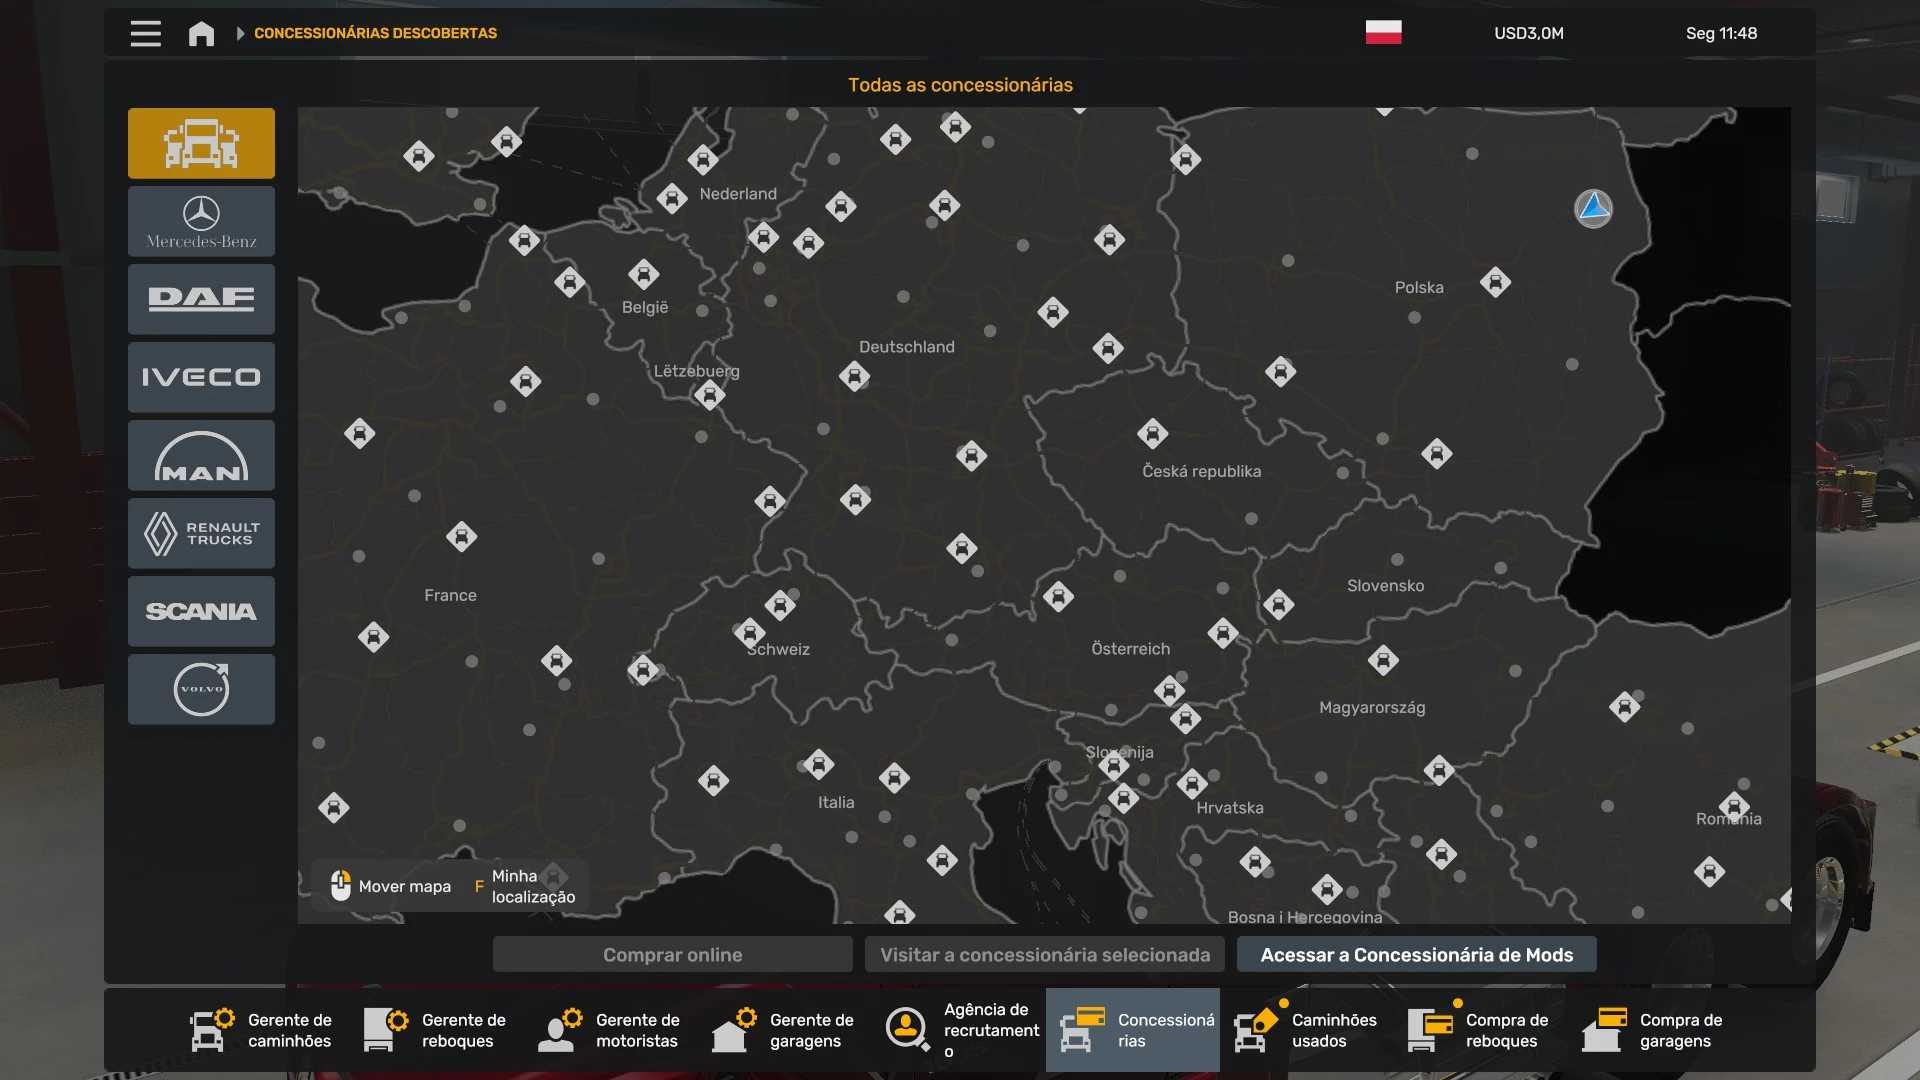
Task: Click Acessar a Concessionária de Mods button
Action: [1416, 955]
